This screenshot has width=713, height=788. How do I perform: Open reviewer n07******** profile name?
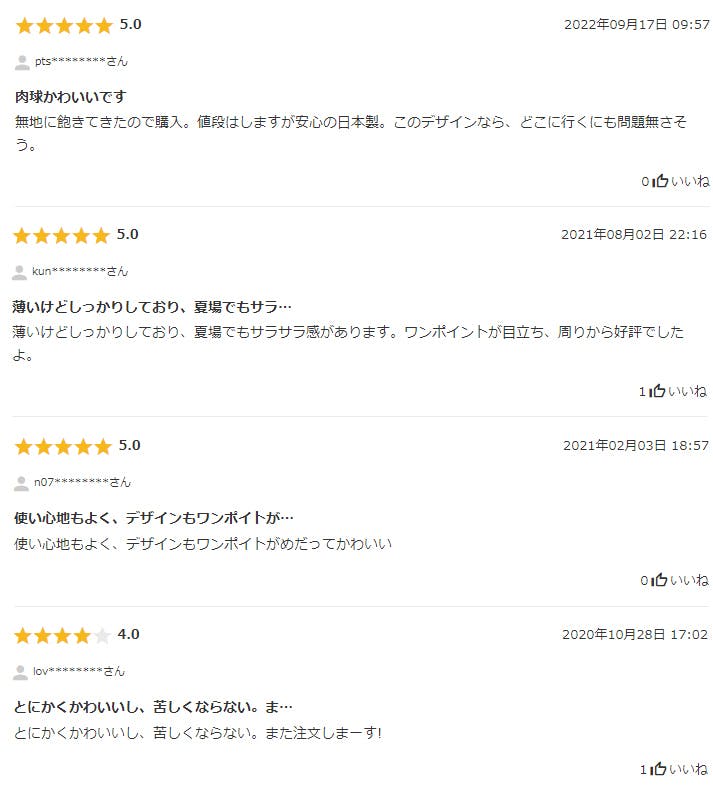pyautogui.click(x=82, y=482)
